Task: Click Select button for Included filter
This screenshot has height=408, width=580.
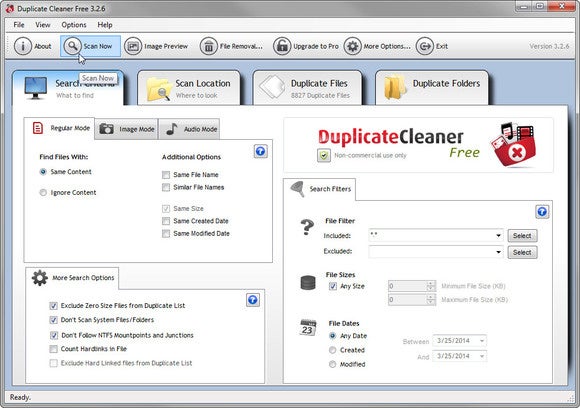Action: 522,236
